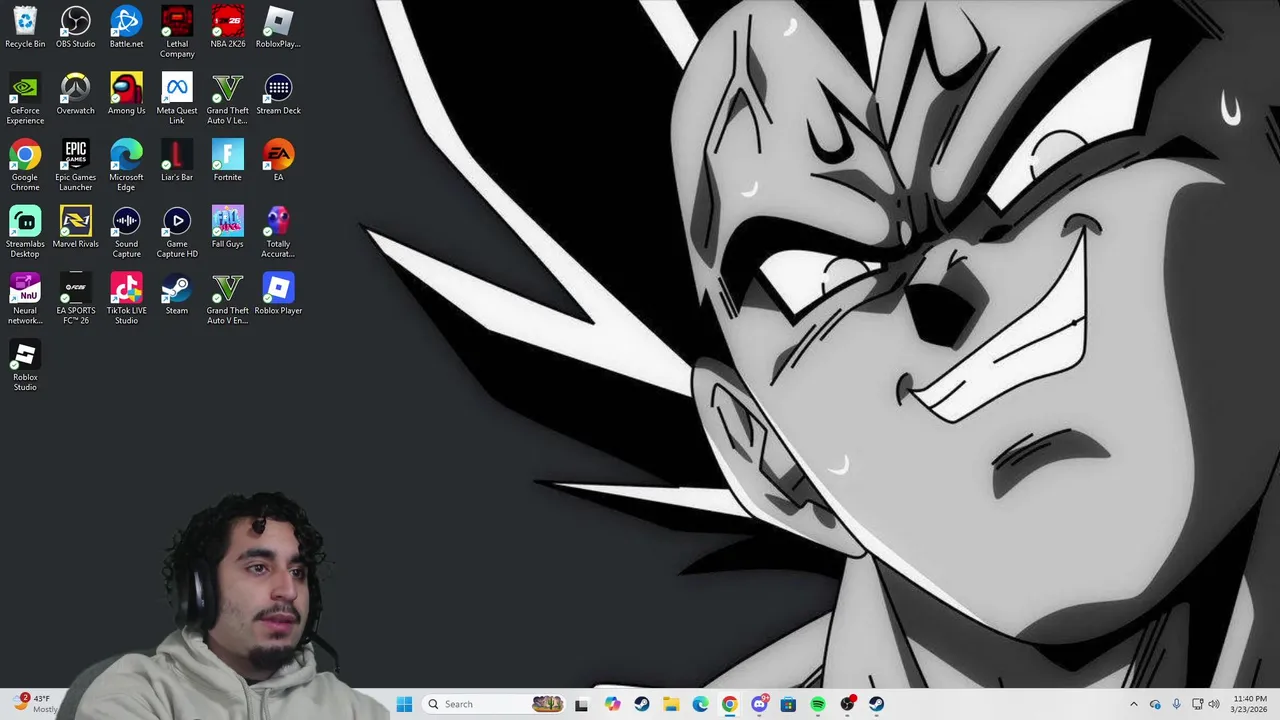Launch OBS Studio from the desktop
Image resolution: width=1280 pixels, height=720 pixels.
pos(76,27)
